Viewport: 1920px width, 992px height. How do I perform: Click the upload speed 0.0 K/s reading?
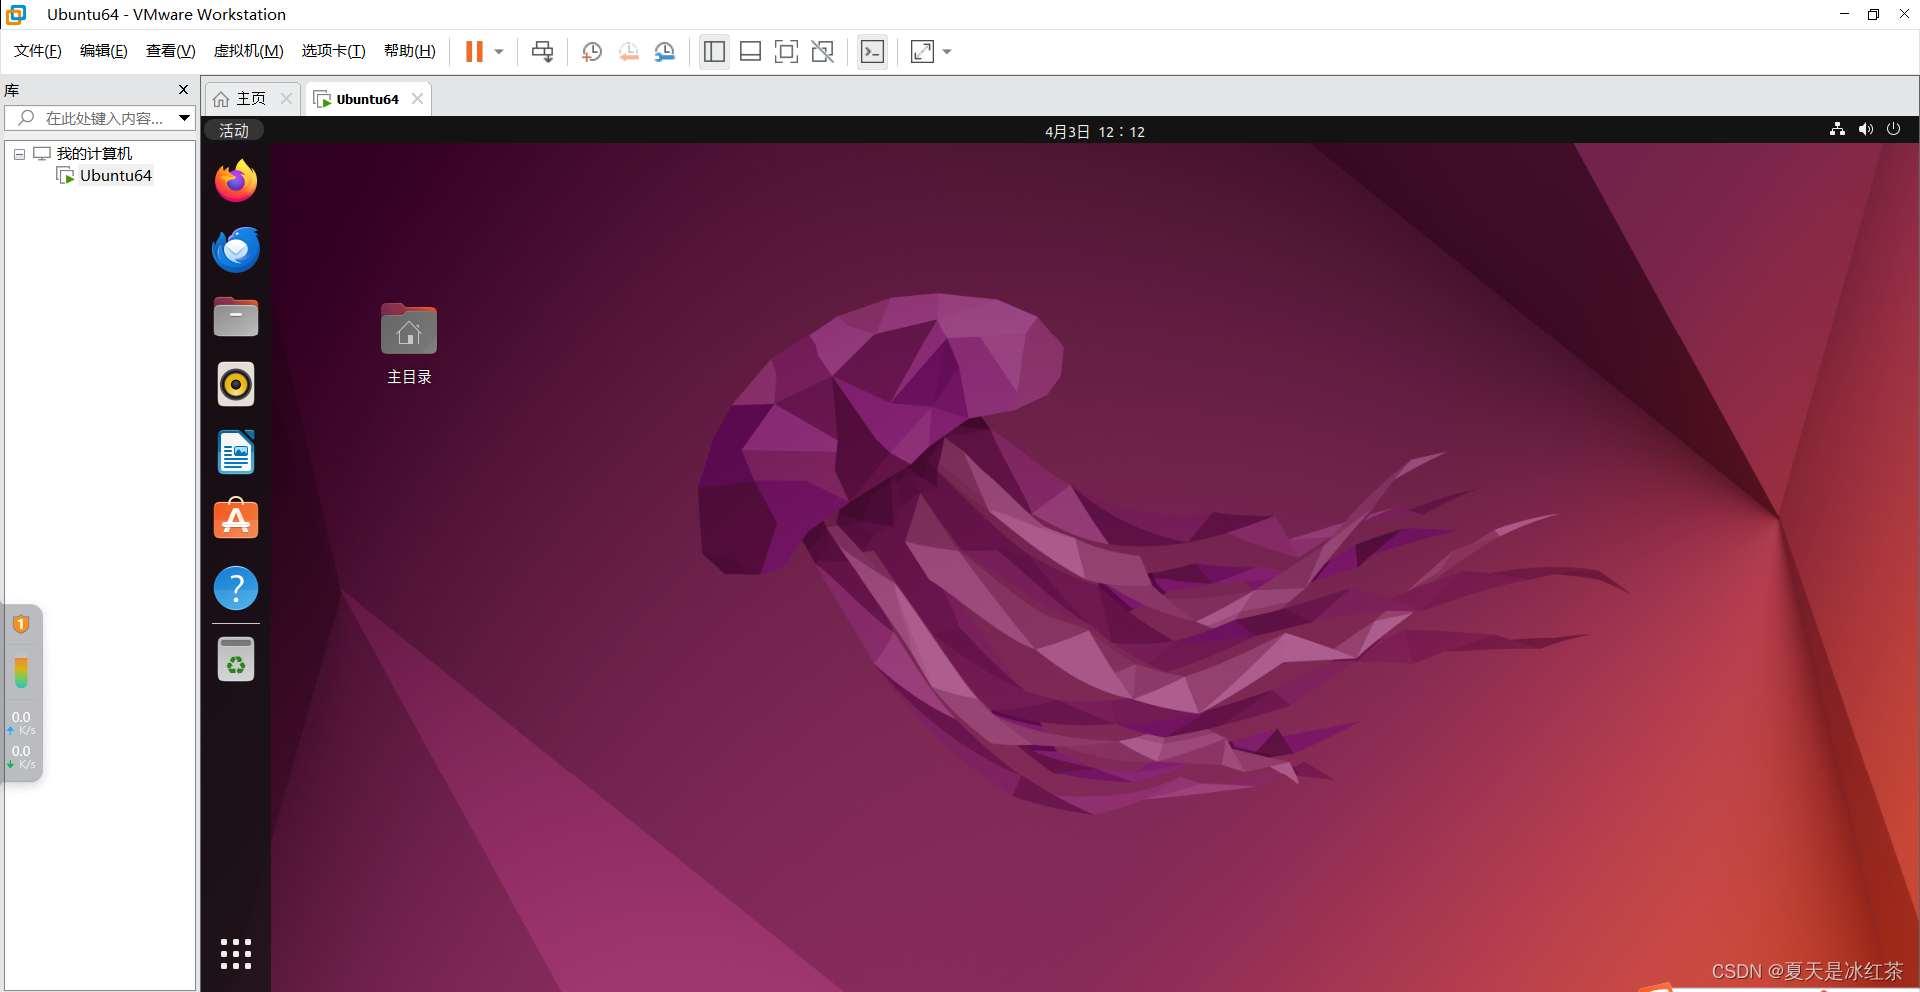click(x=22, y=723)
